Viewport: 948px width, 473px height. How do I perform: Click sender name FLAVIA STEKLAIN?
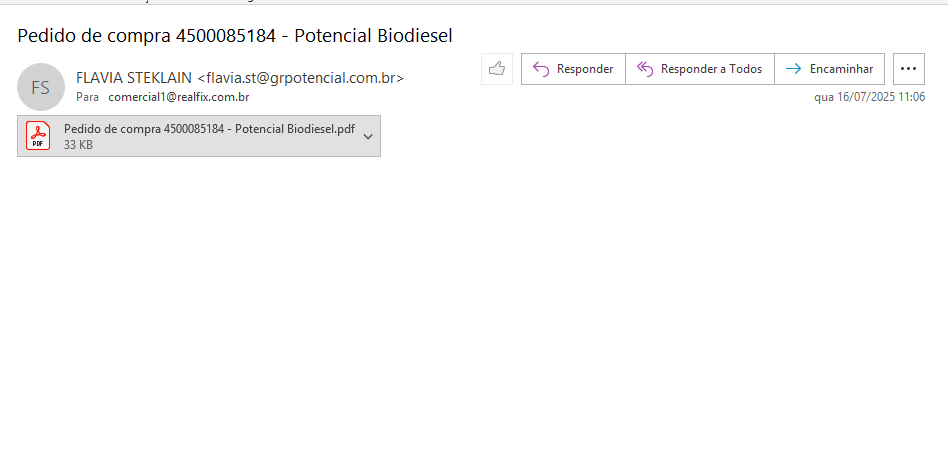pyautogui.click(x=134, y=77)
